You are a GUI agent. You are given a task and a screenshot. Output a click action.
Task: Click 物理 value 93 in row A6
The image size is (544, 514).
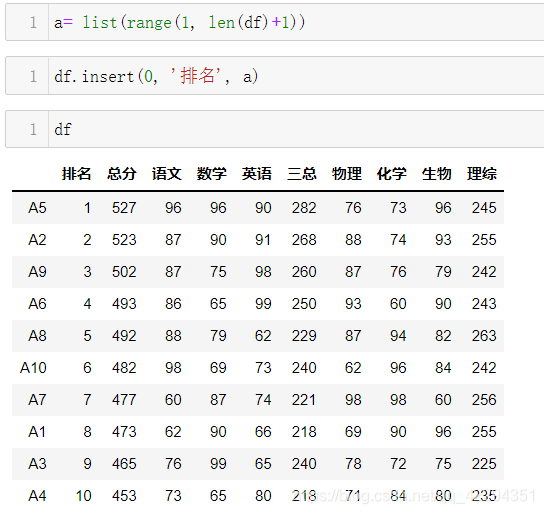354,304
